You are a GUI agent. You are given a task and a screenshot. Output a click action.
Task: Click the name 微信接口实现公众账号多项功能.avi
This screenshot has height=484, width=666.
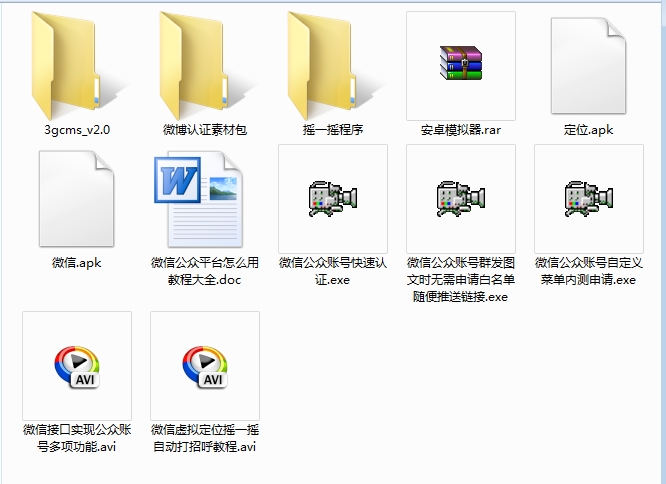[77, 438]
